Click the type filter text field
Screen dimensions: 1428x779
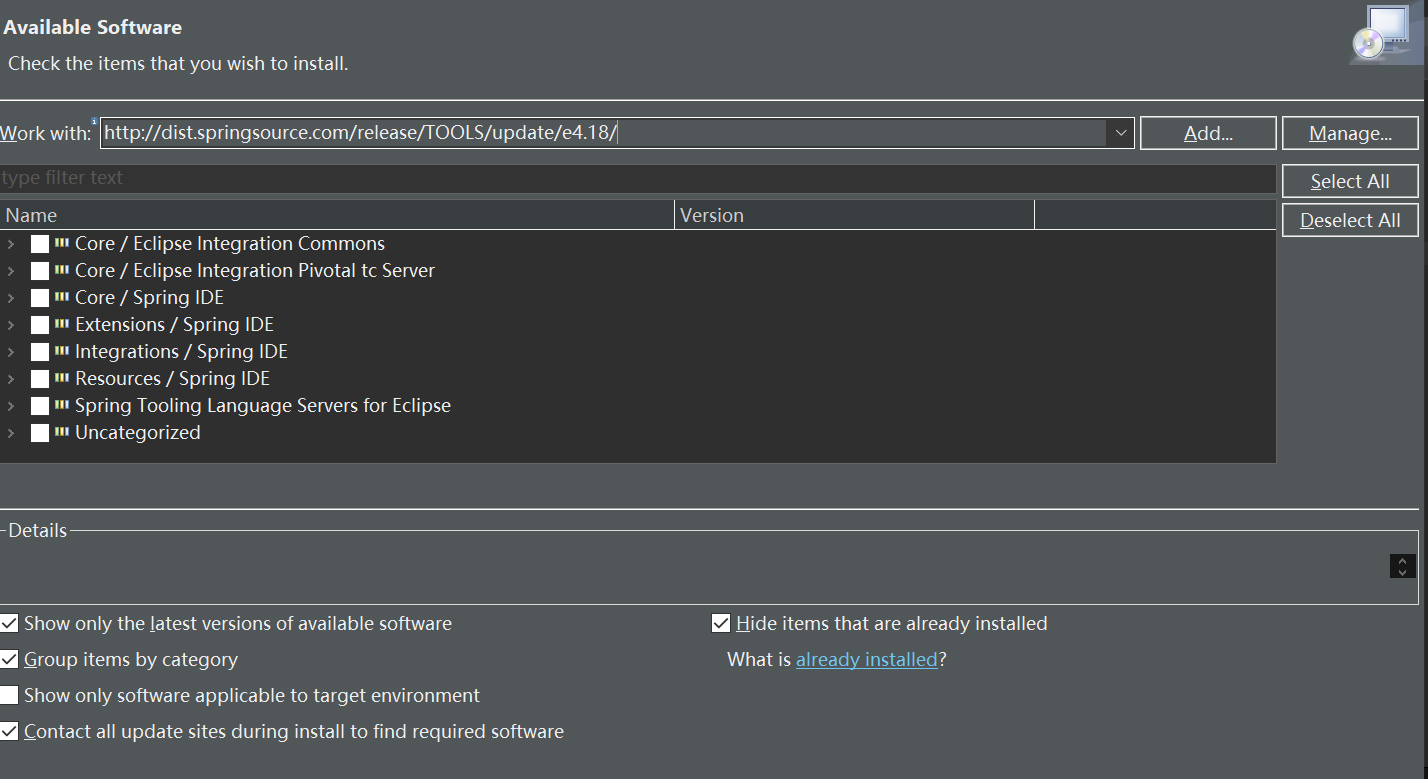click(638, 178)
